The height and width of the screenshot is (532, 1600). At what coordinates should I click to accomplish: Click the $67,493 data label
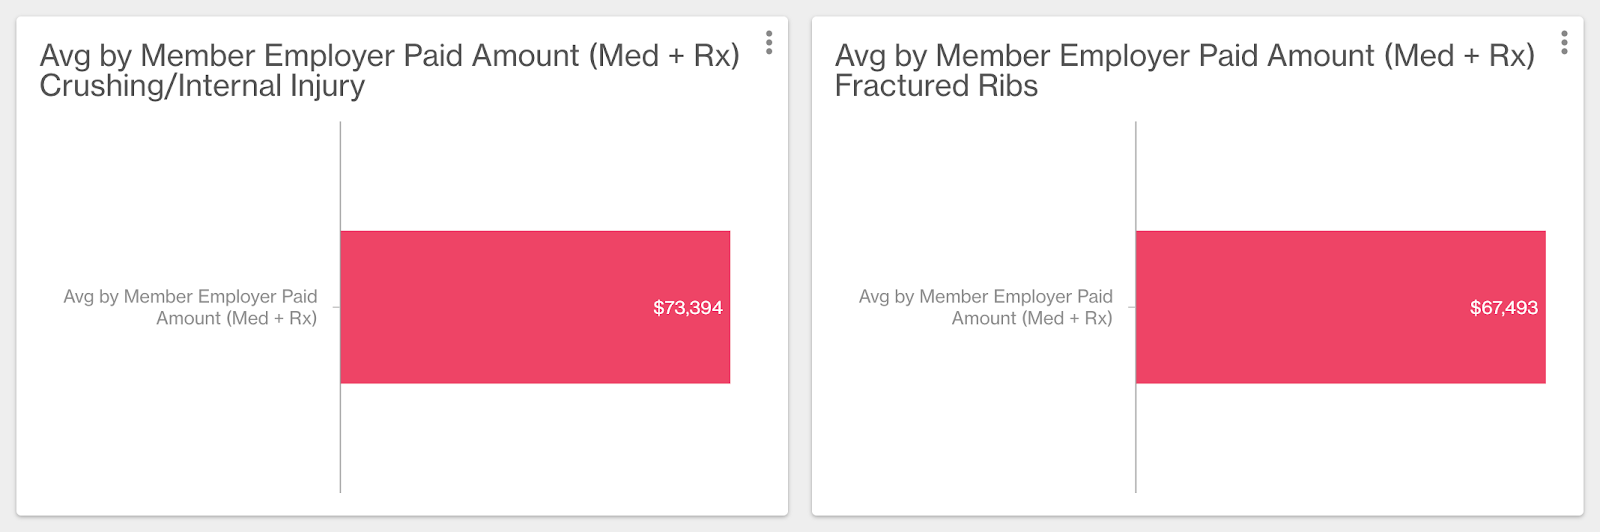click(x=1504, y=308)
